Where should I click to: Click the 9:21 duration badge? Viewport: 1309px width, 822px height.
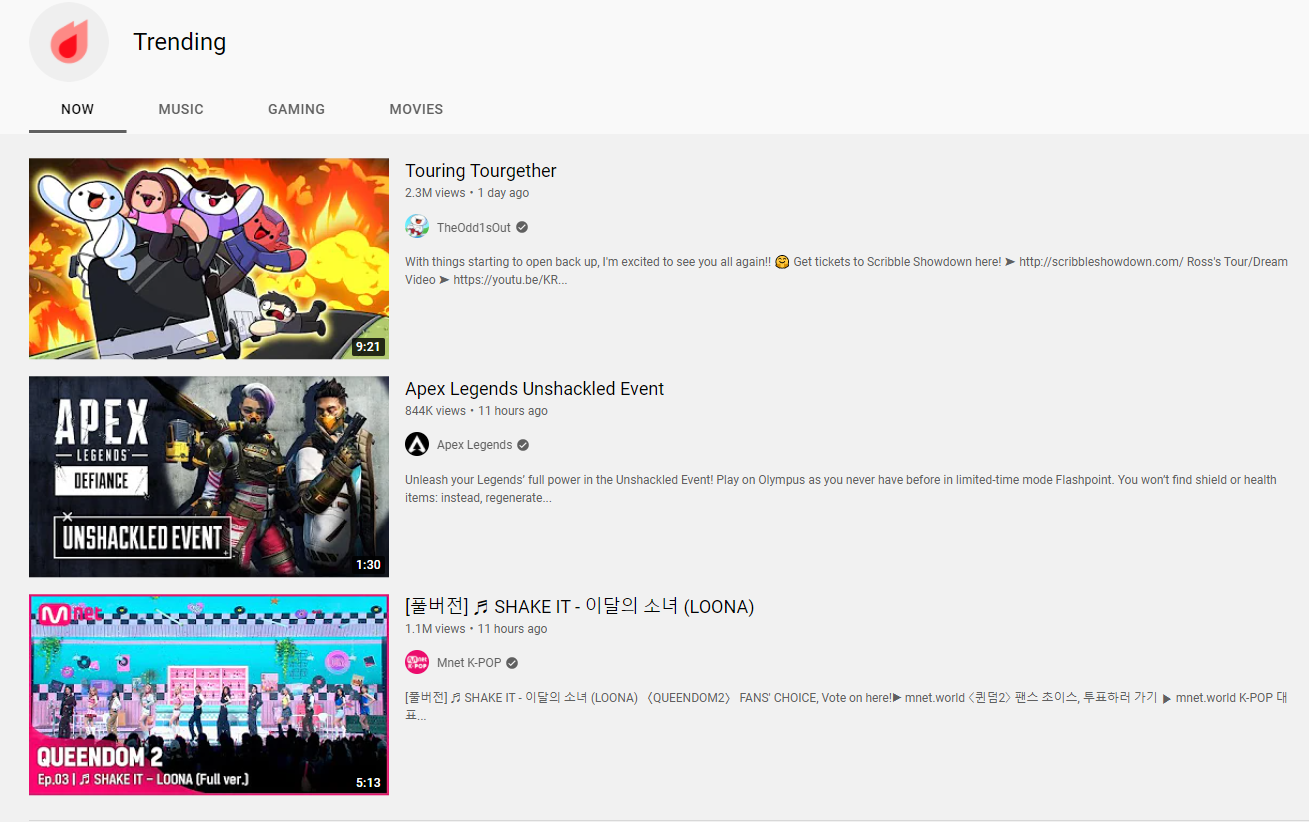[368, 347]
